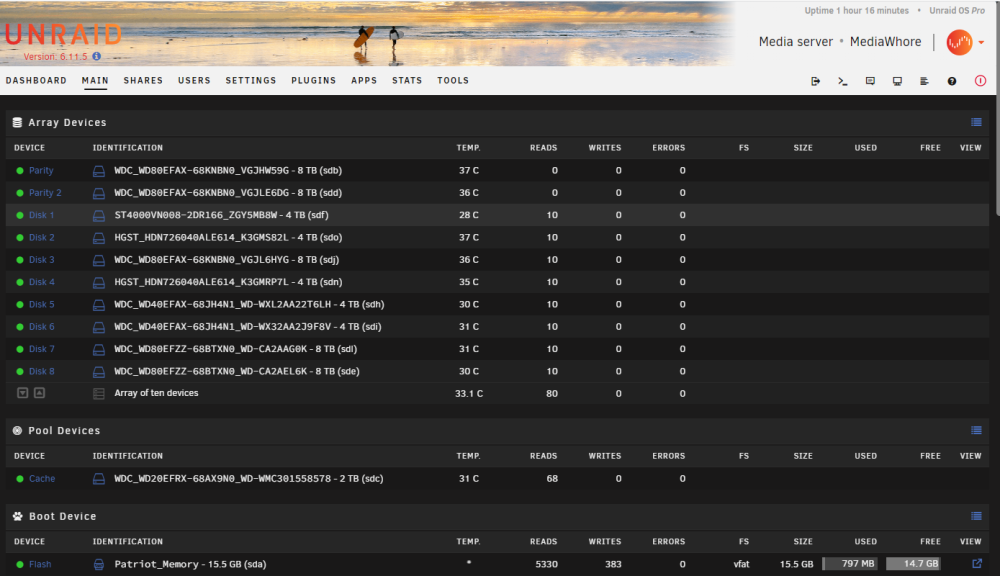Viewport: 1000px width, 576px height.
Task: Toggle Boot Device list view icon
Action: click(976, 515)
